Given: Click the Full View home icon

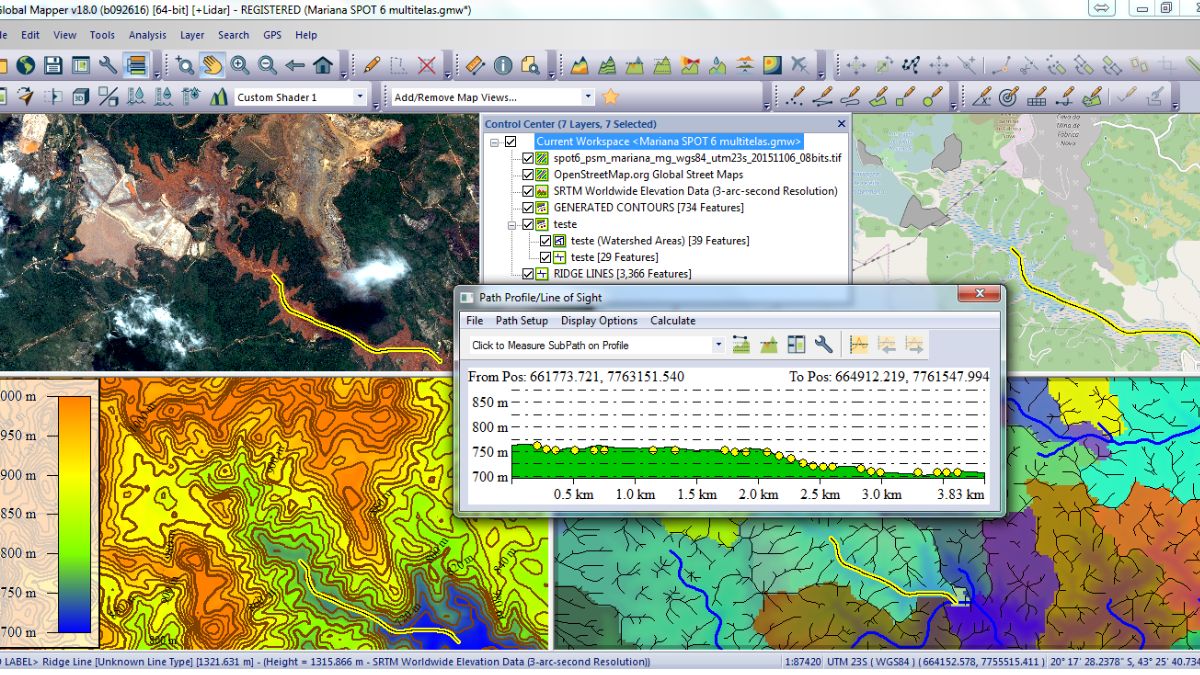Looking at the screenshot, I should pos(322,66).
